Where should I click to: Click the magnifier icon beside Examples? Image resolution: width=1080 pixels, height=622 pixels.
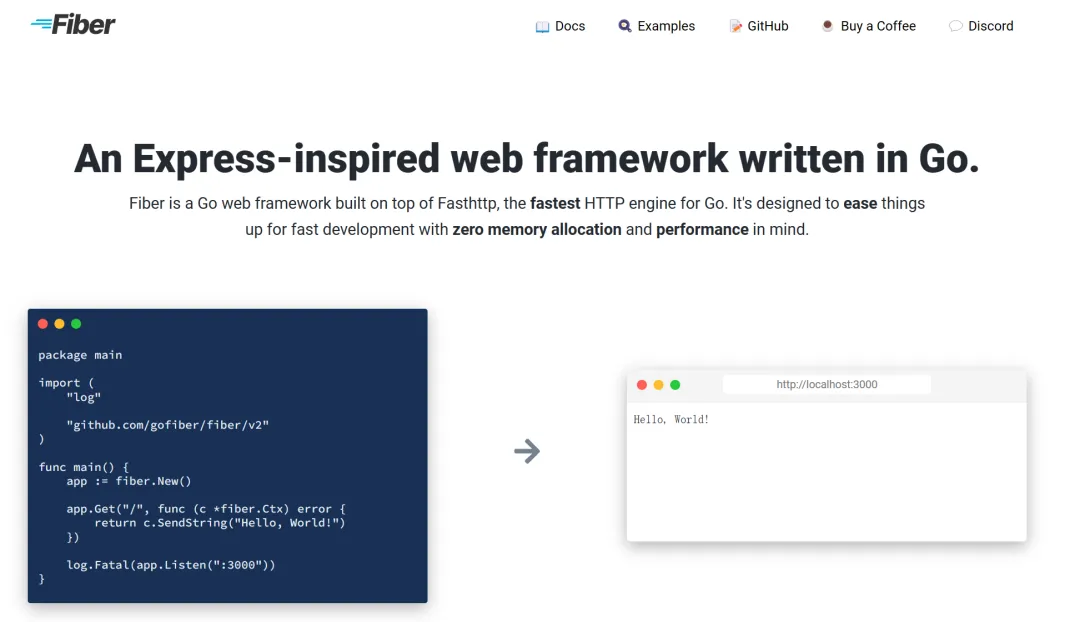625,26
